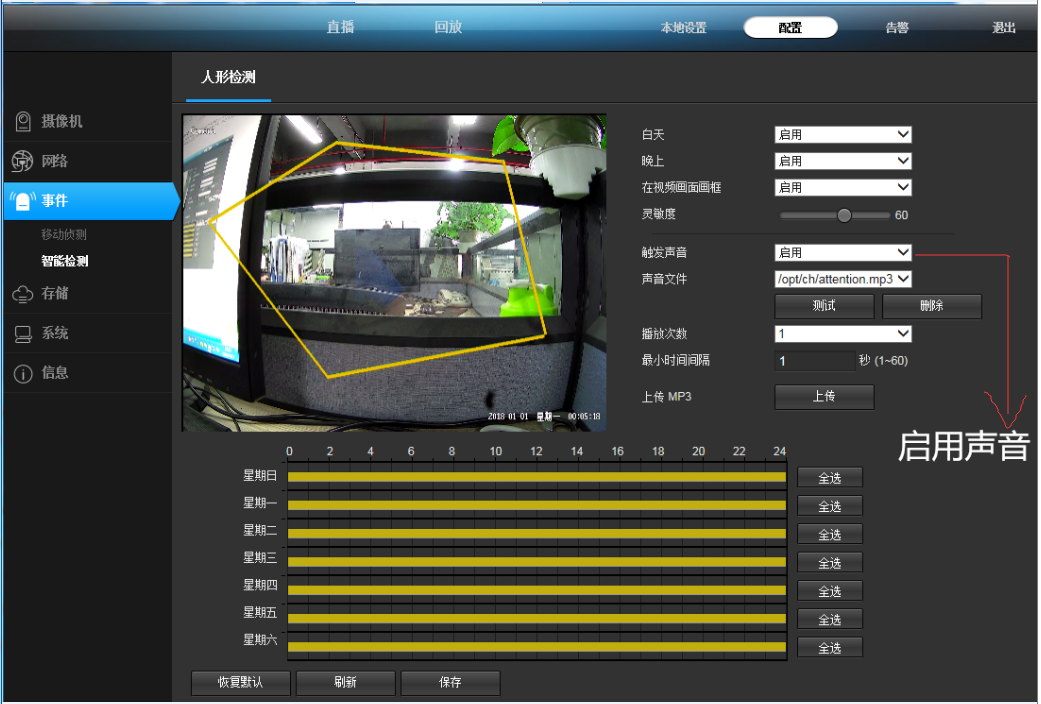Click the event alarm icon
Image resolution: width=1041 pixels, height=704 pixels.
click(x=23, y=201)
